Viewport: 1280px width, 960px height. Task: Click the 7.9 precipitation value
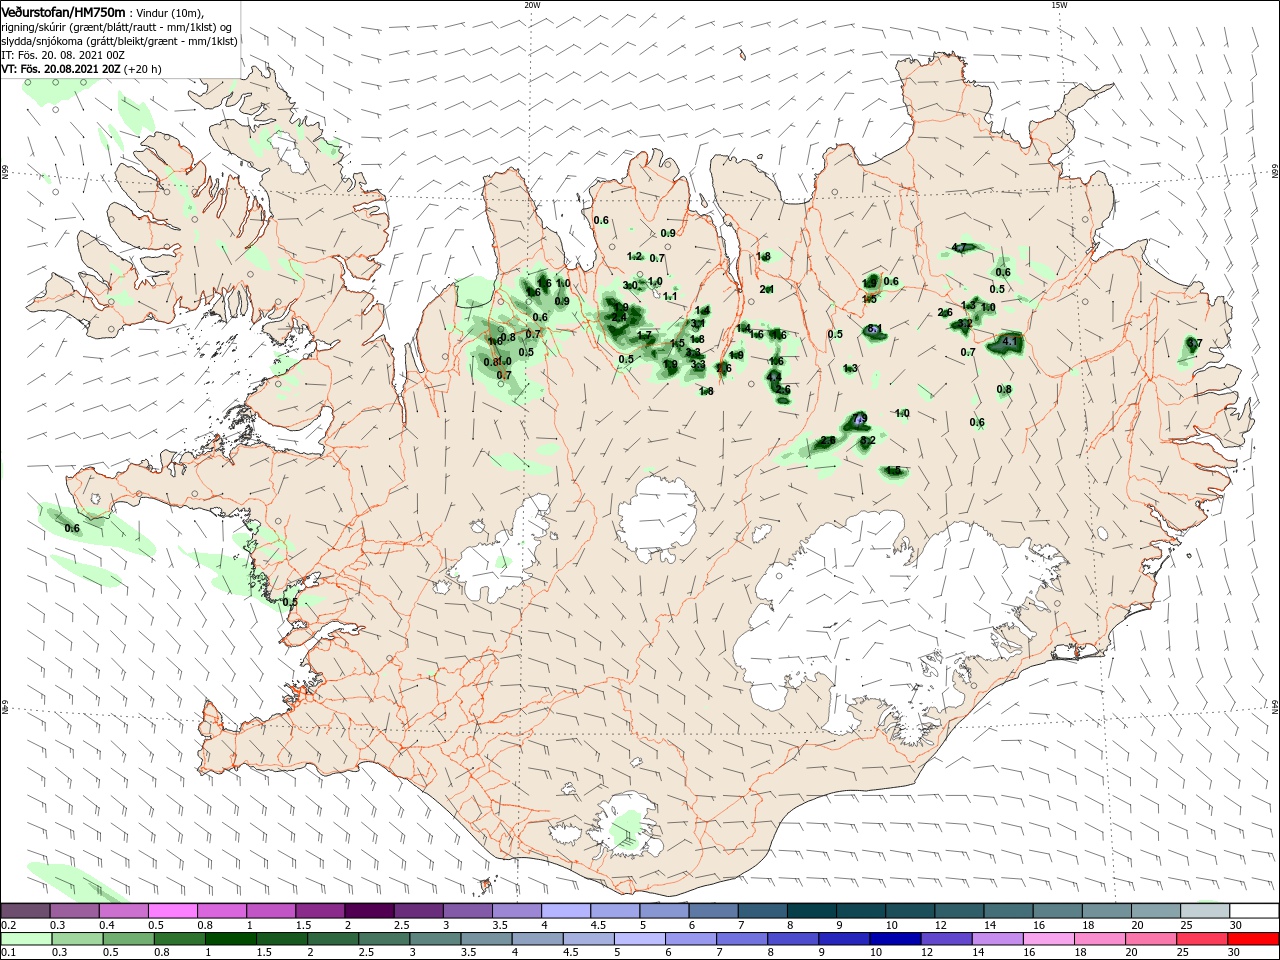859,419
